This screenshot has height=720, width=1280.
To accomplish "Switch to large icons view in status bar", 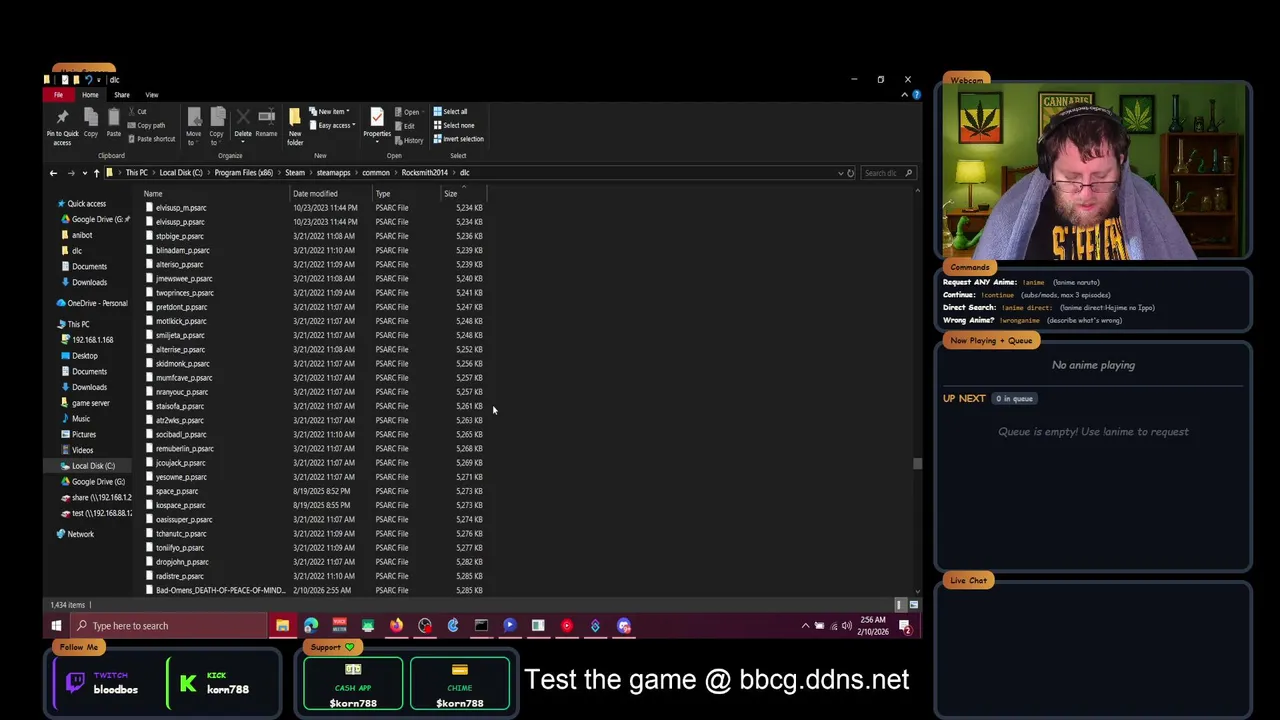I will tap(913, 605).
